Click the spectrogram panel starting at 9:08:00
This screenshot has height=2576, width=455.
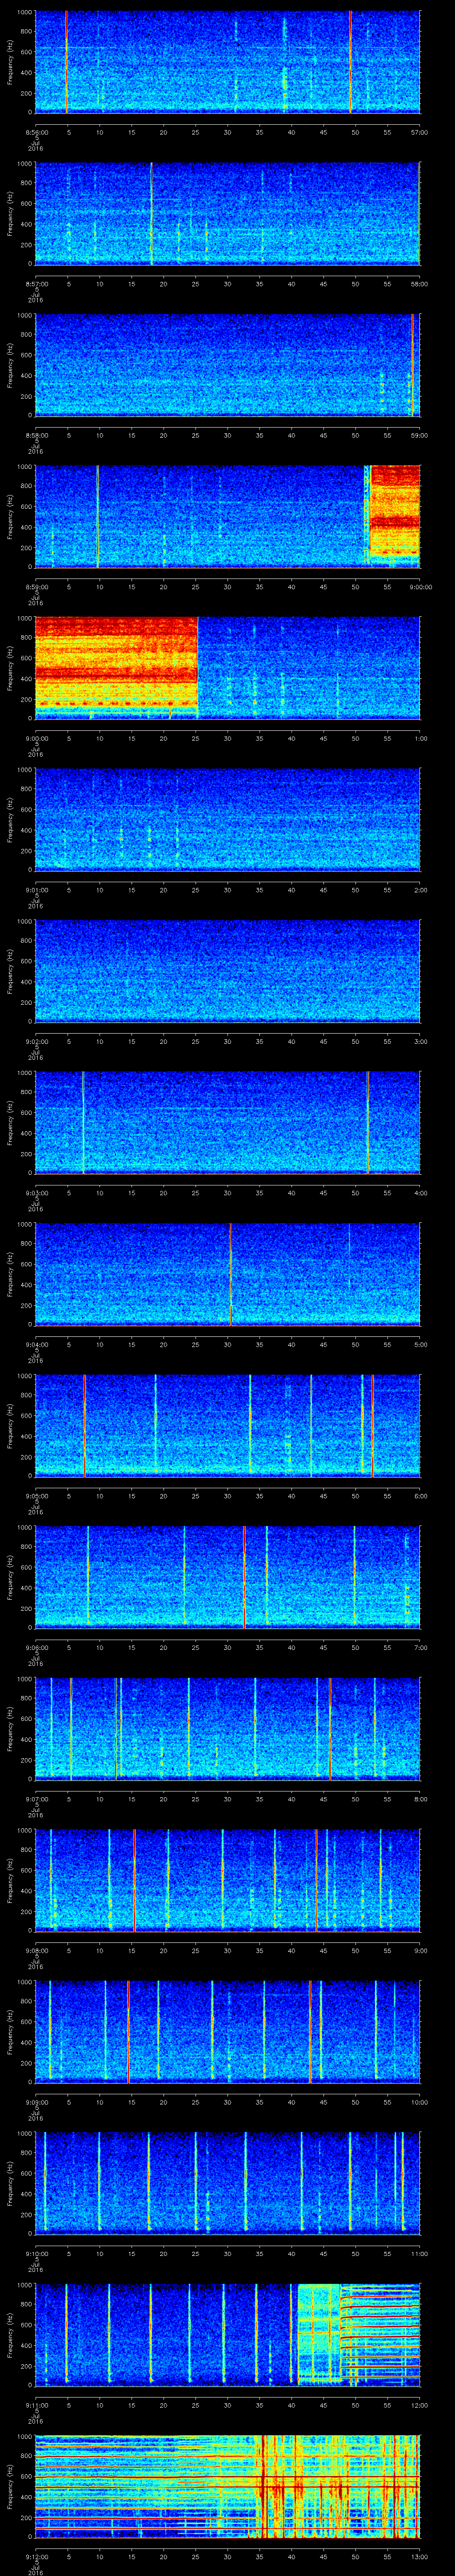pyautogui.click(x=227, y=1880)
